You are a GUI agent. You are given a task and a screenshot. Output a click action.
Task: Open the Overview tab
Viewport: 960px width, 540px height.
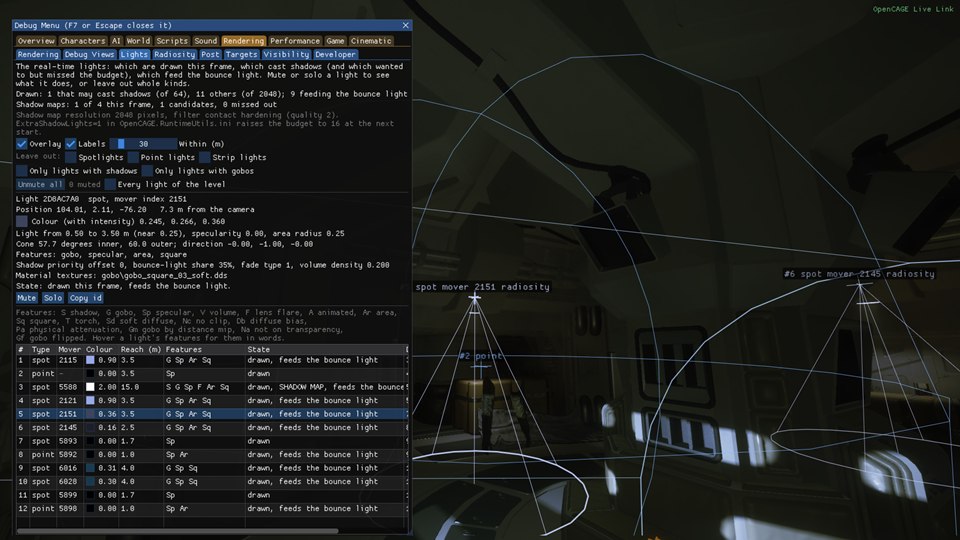pos(36,41)
